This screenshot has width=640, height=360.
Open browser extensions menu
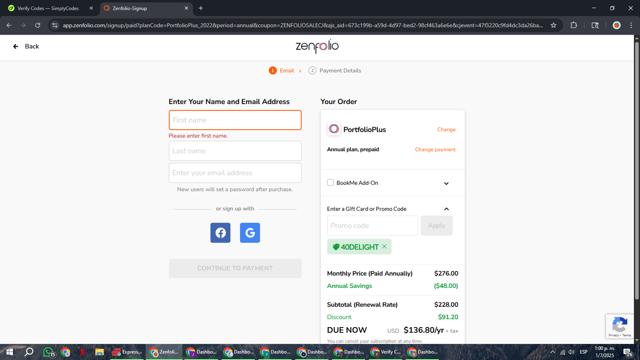coord(573,25)
